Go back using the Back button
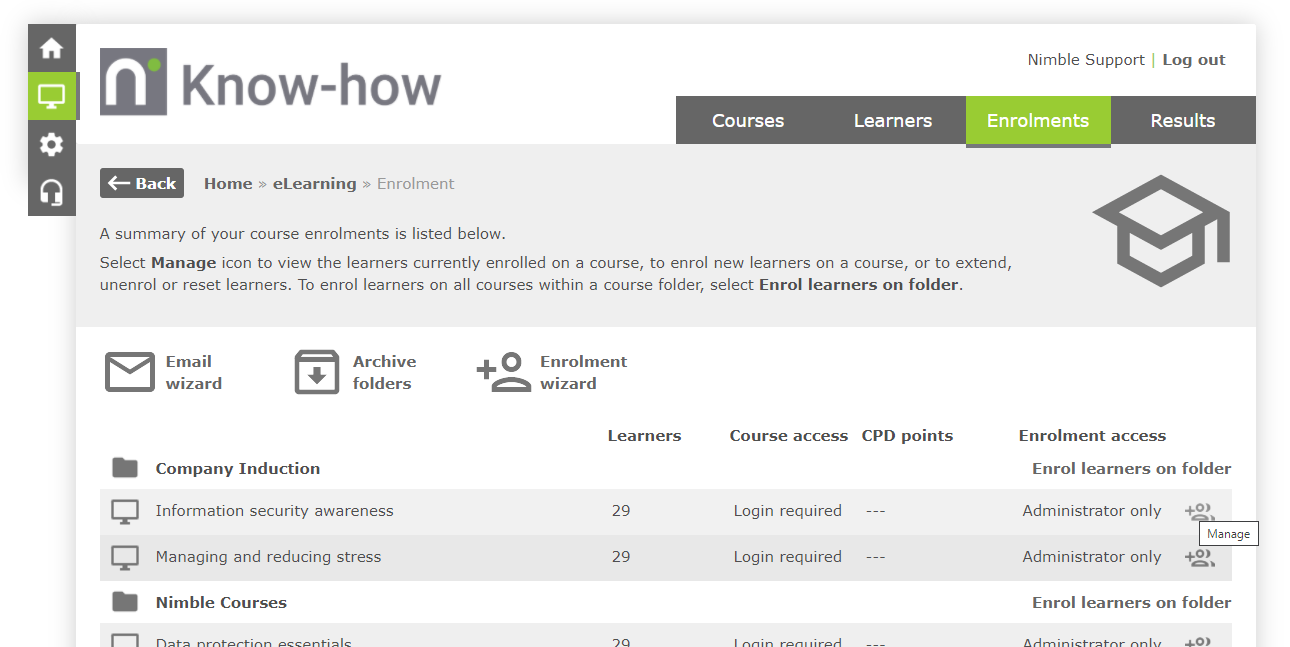Image resolution: width=1290 pixels, height=647 pixels. (142, 183)
